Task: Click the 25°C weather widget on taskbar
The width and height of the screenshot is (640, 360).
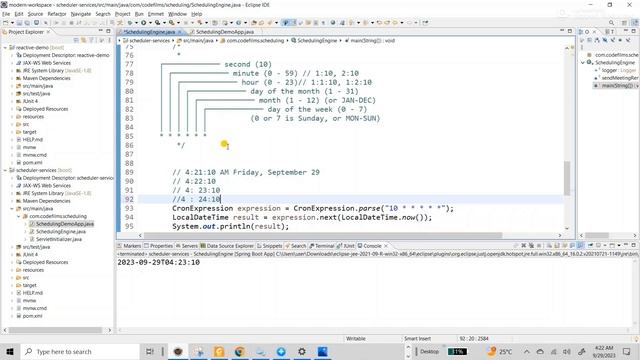Action: coord(500,351)
